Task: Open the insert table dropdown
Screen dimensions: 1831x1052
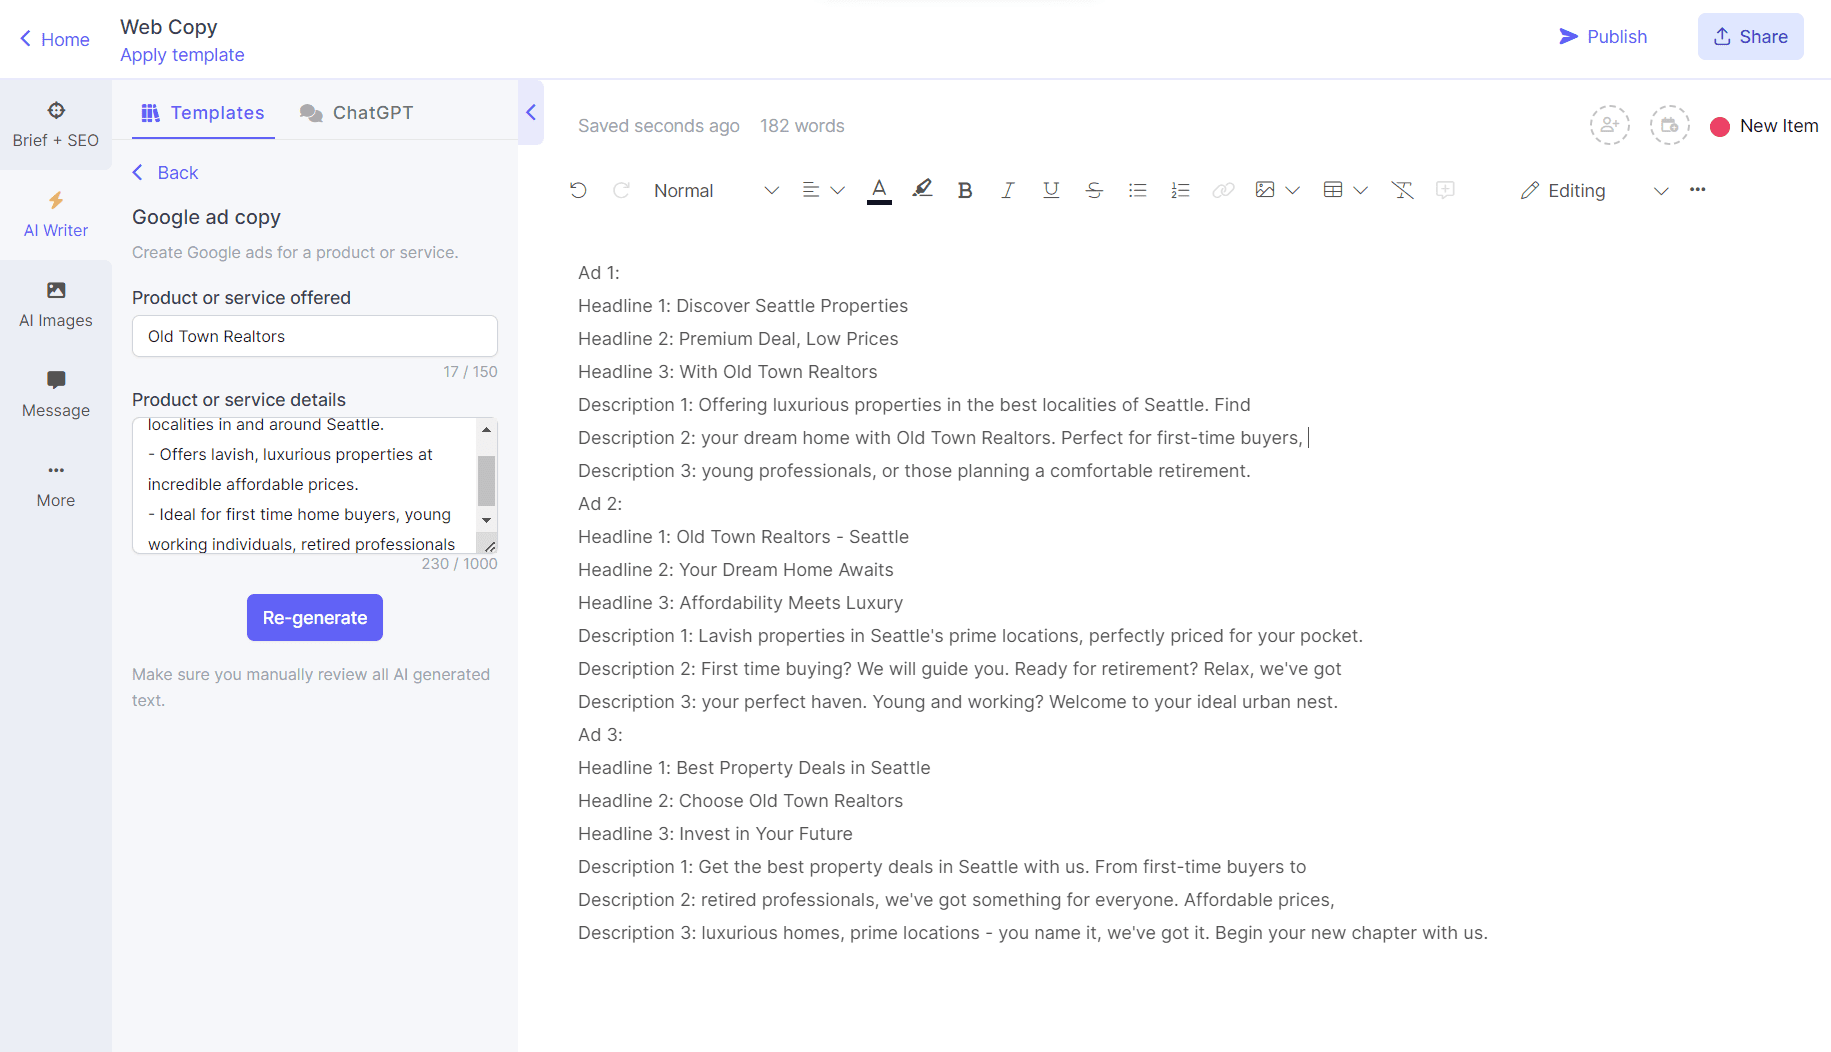Action: tap(1345, 190)
